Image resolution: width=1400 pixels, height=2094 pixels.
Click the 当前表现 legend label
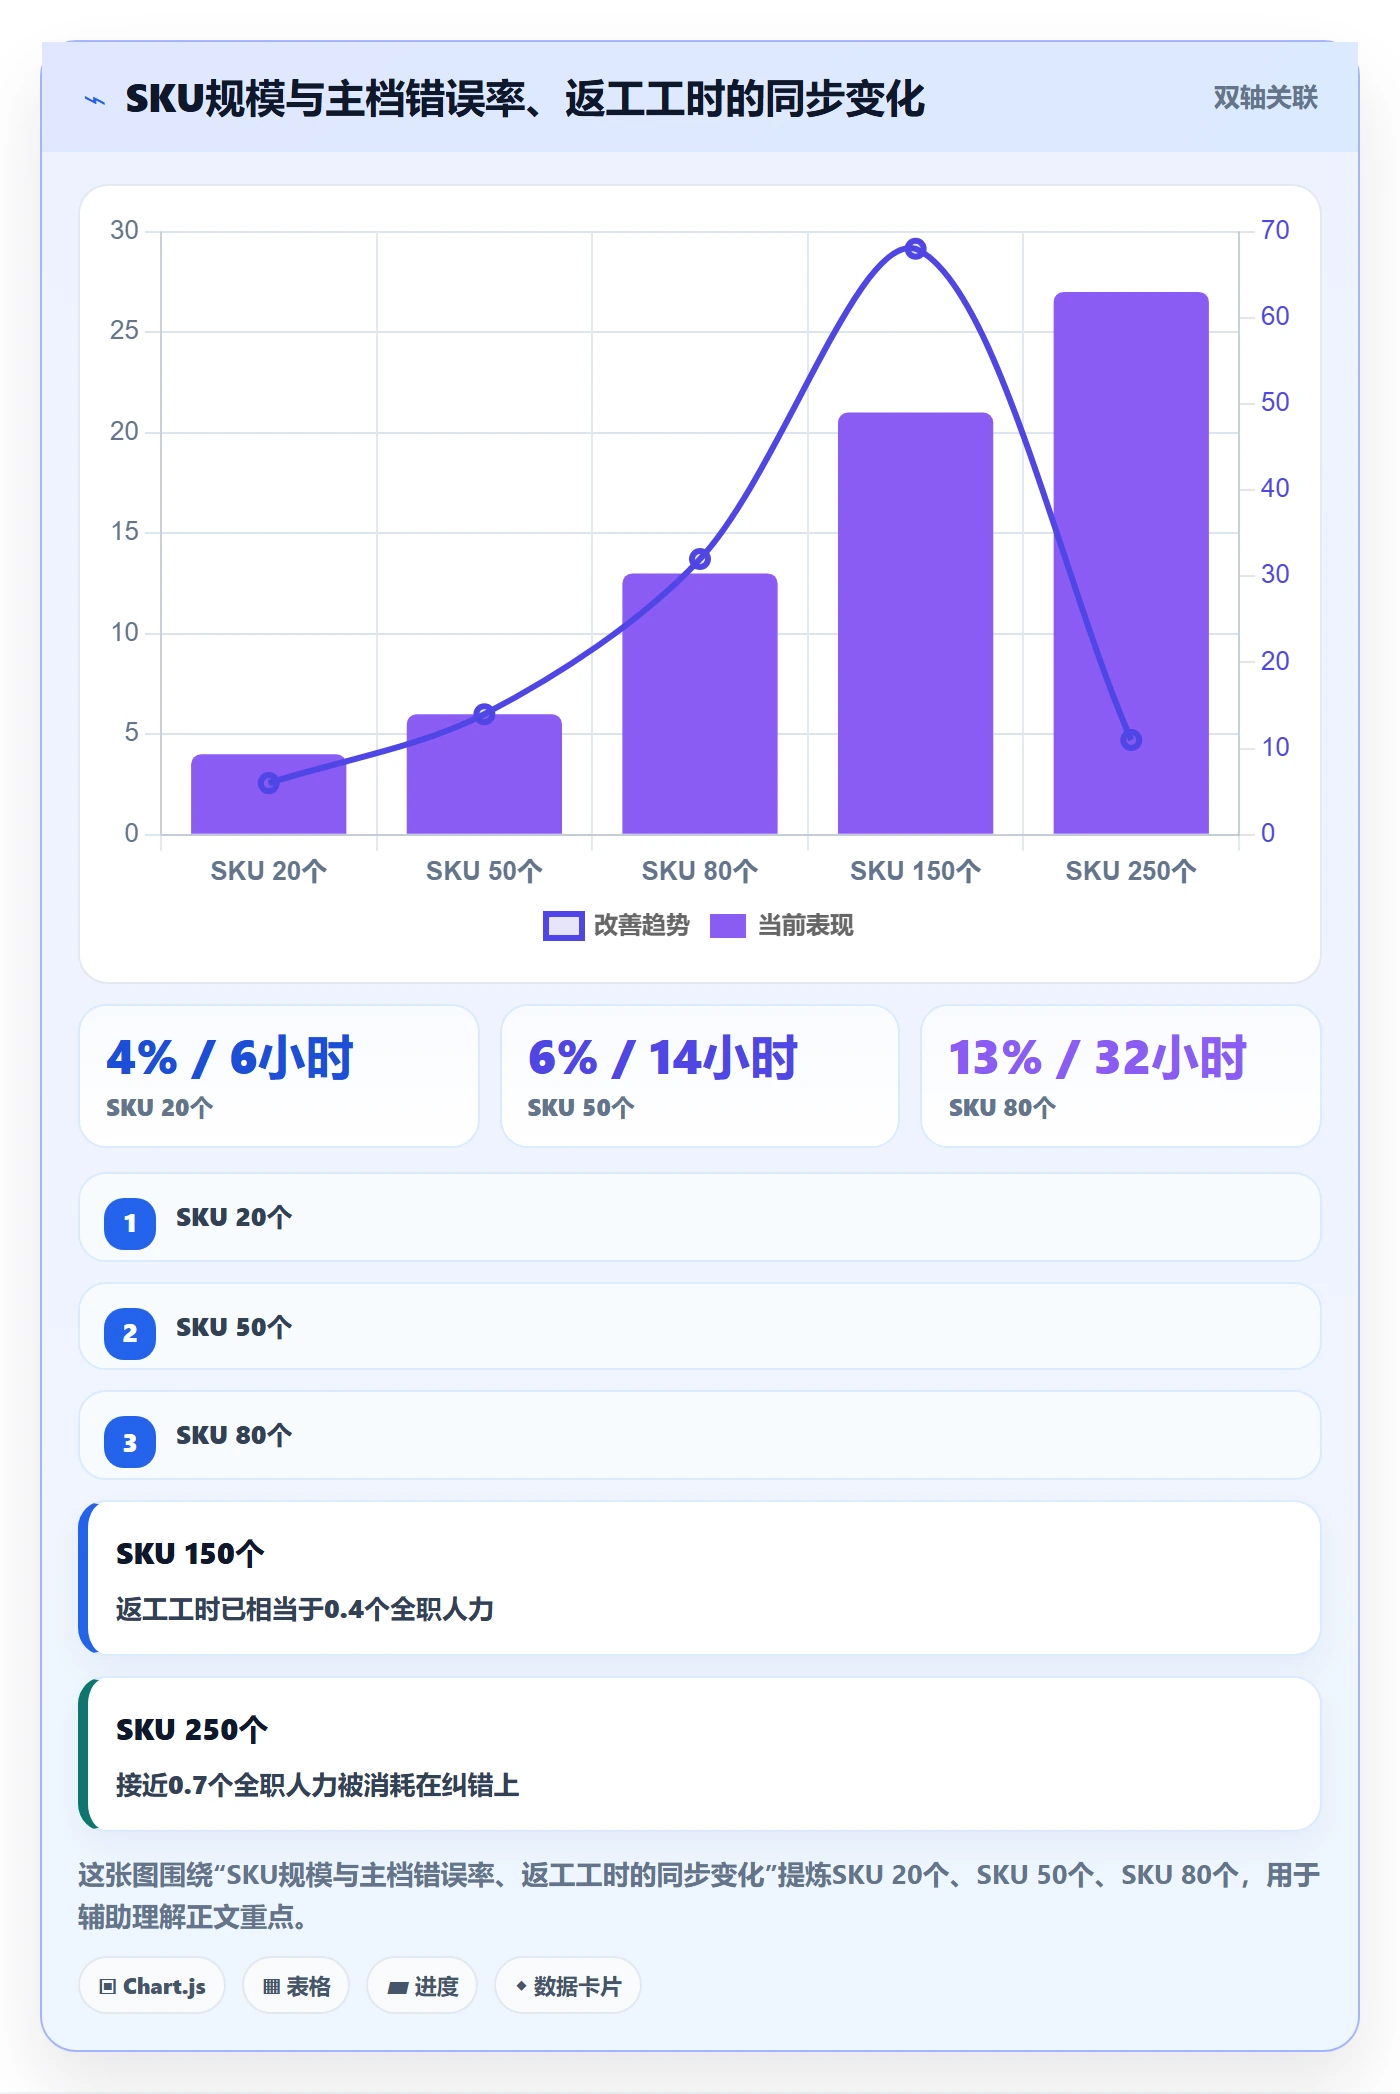coord(806,926)
